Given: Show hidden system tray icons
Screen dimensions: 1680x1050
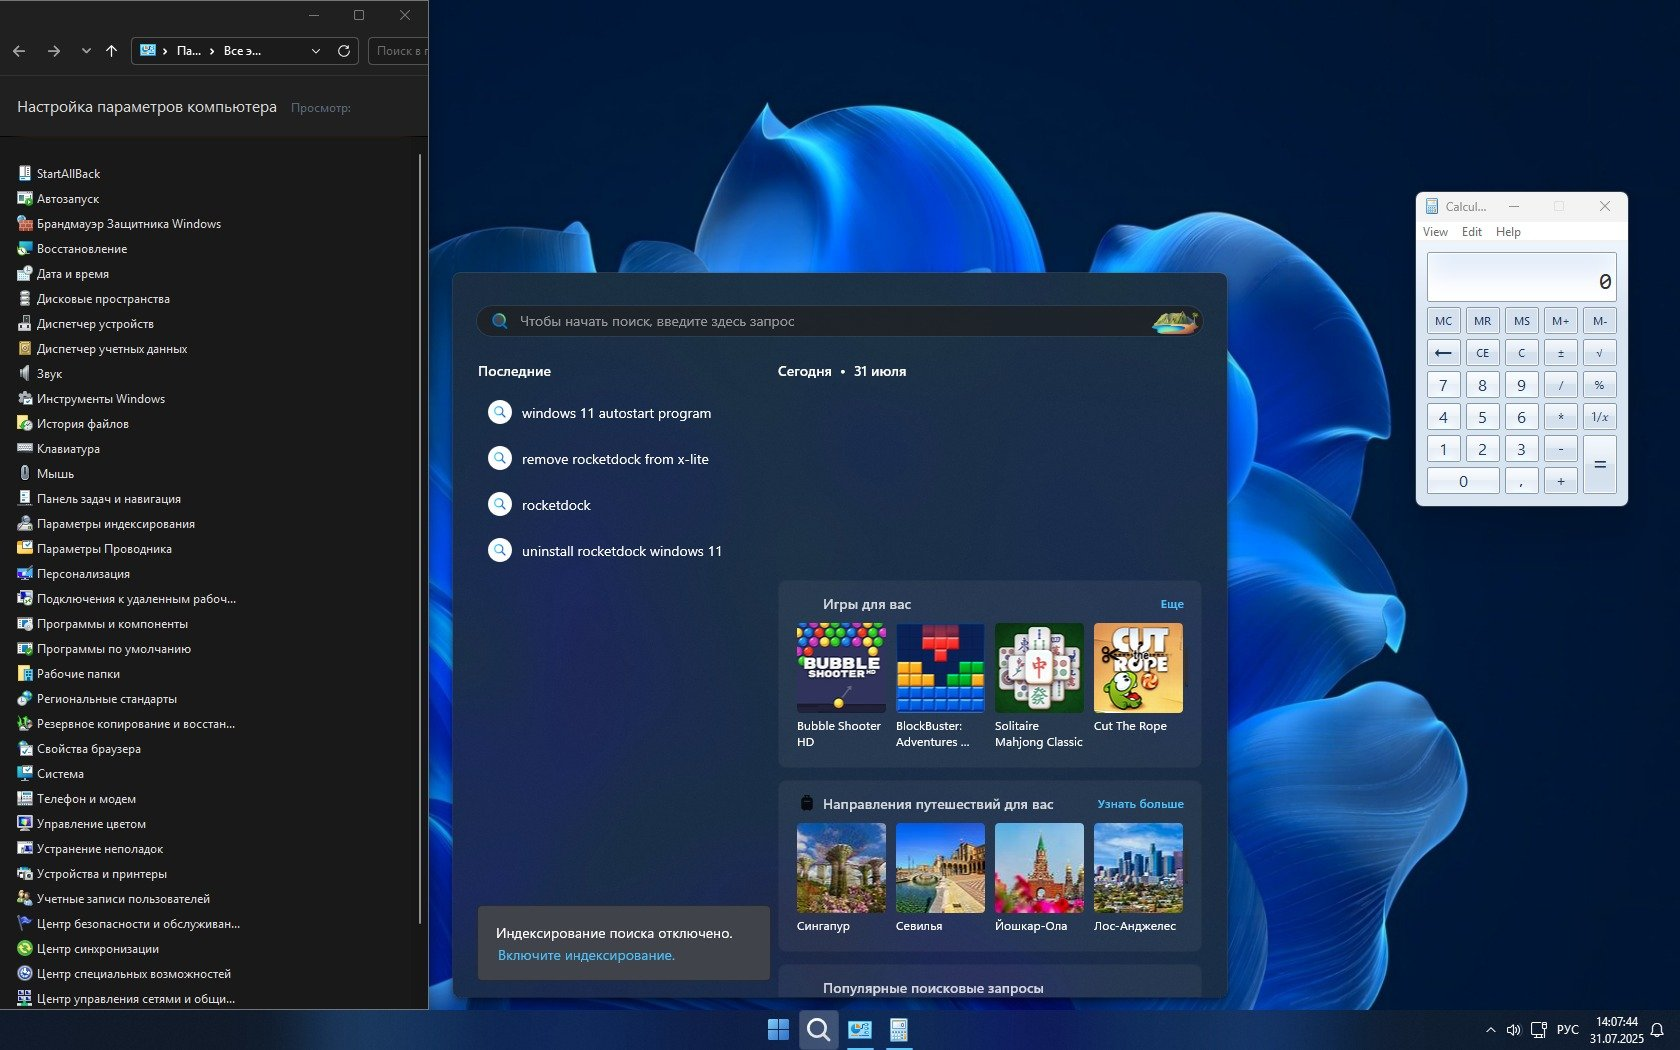Looking at the screenshot, I should tap(1490, 1030).
